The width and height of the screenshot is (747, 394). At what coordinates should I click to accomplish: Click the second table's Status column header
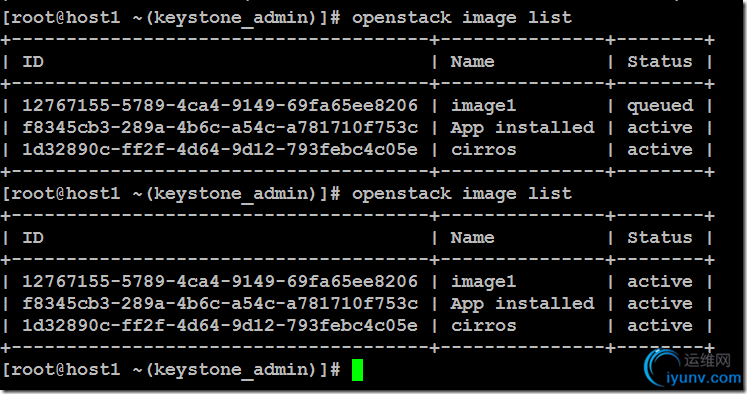[x=659, y=237]
